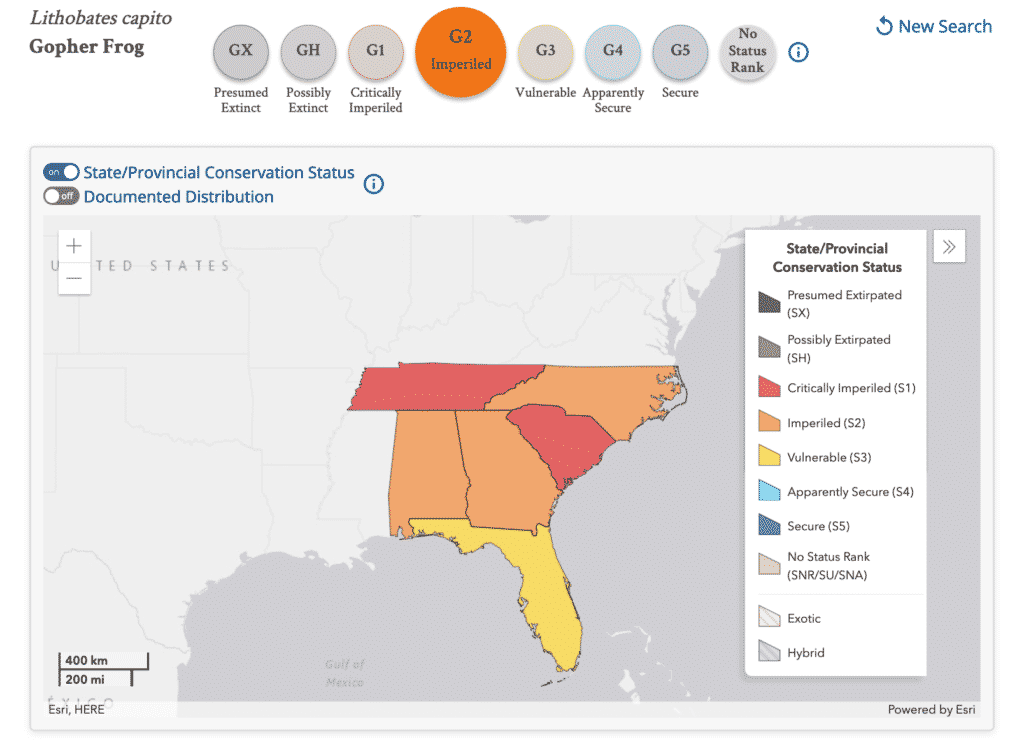The height and width of the screenshot is (741, 1024).
Task: Collapse the legend panel with double chevron
Action: (949, 247)
